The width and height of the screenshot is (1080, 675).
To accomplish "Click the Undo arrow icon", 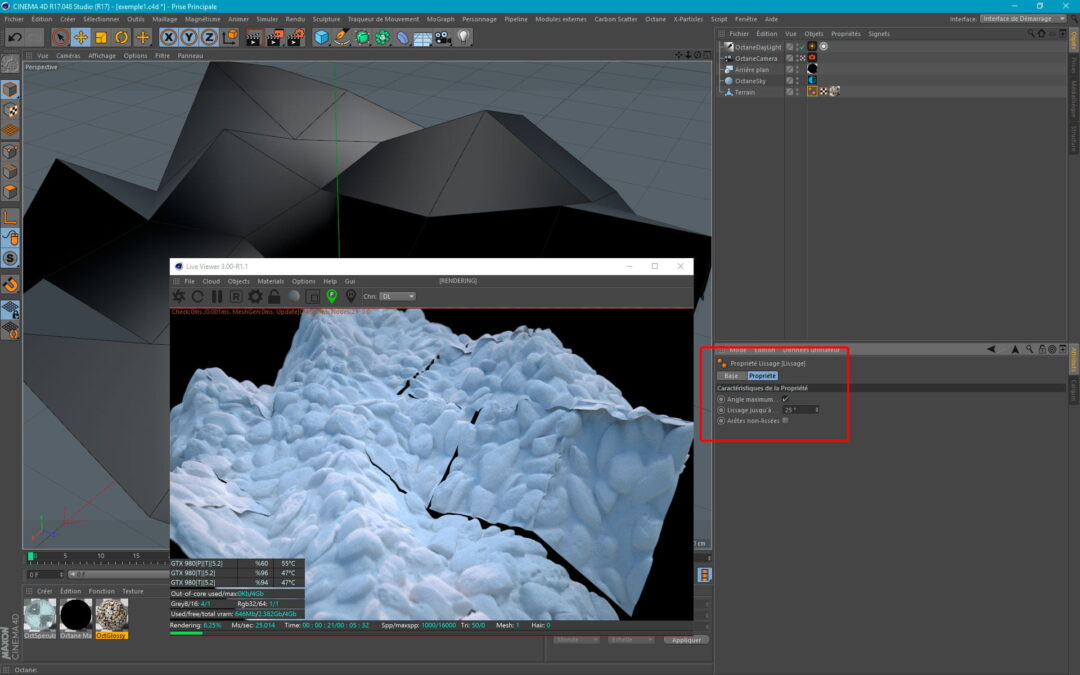I will pos(14,37).
